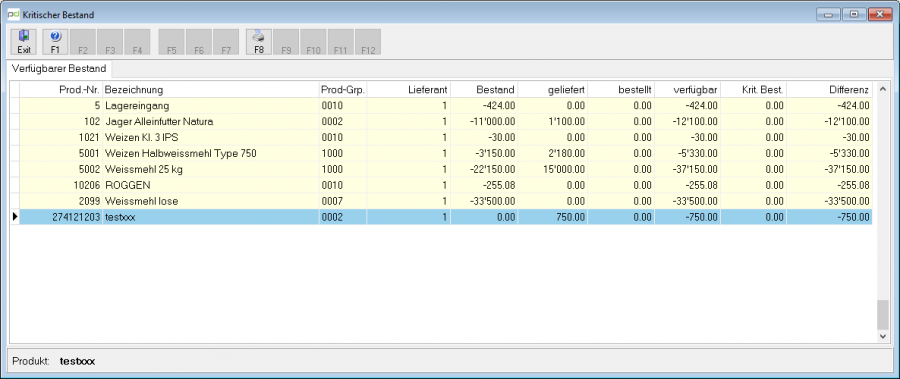Sort by Prod.-Nr. column header
This screenshot has width=900, height=379.
(61, 90)
